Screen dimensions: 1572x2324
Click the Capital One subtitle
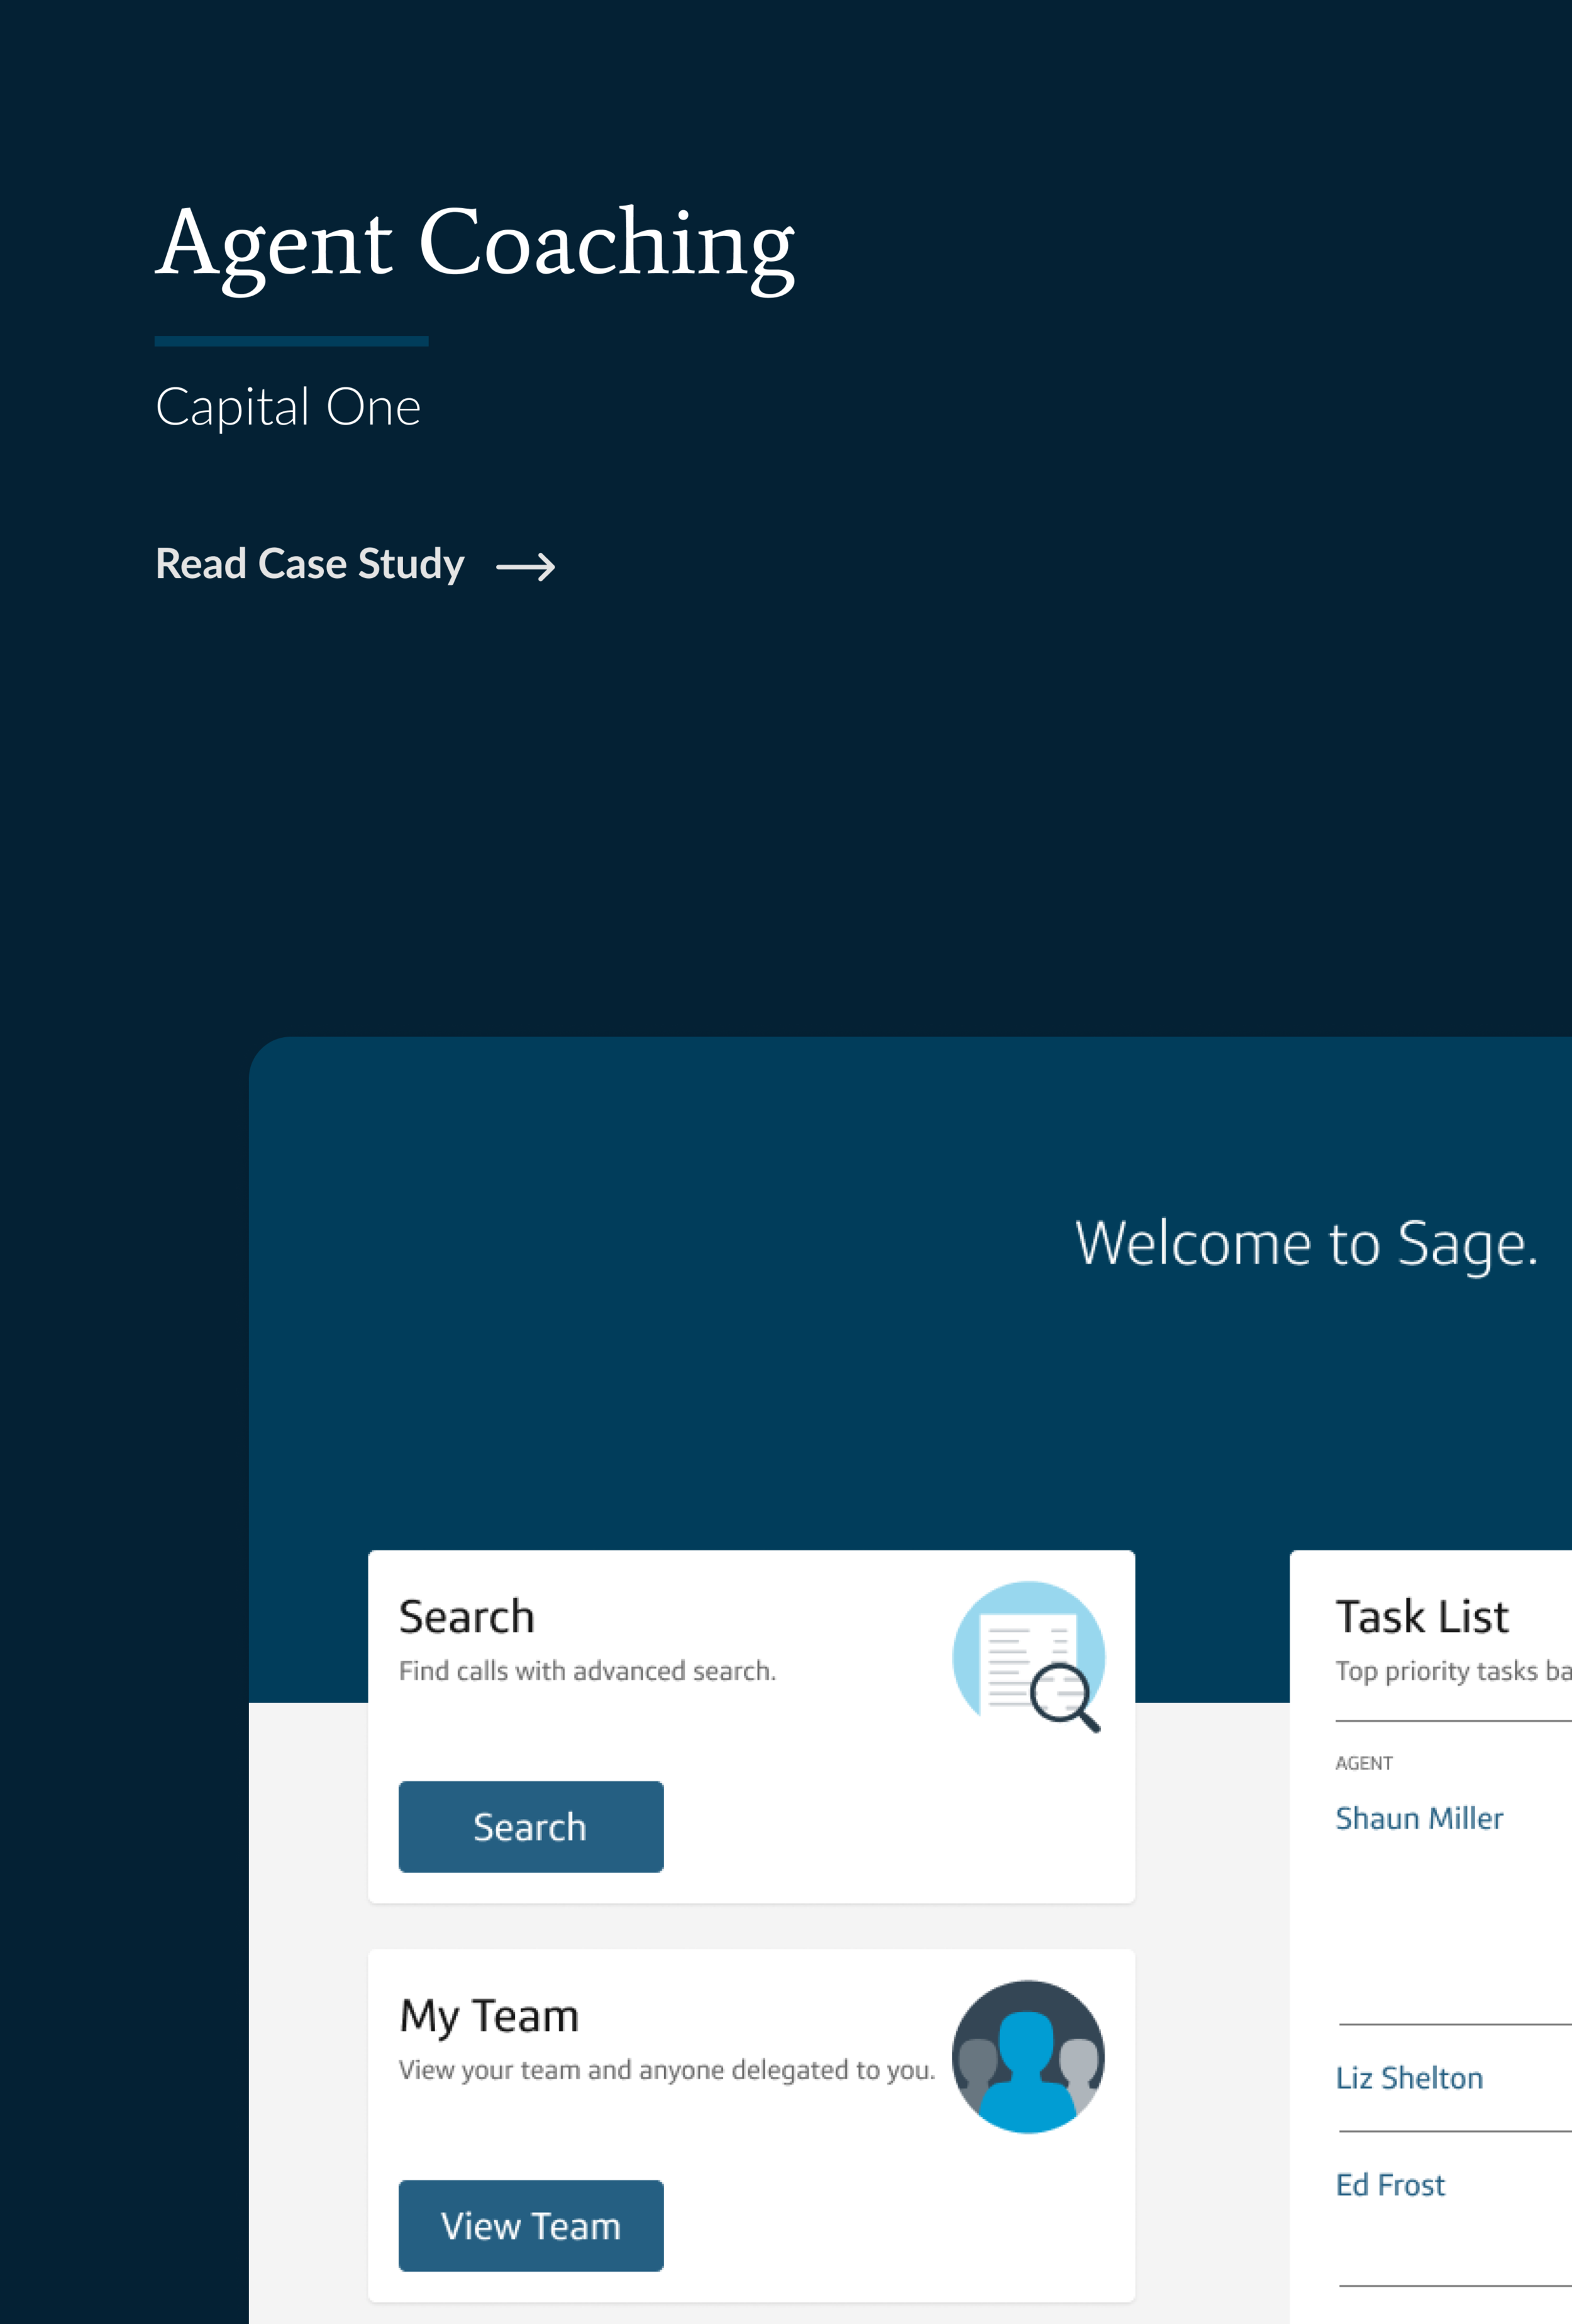pos(288,408)
